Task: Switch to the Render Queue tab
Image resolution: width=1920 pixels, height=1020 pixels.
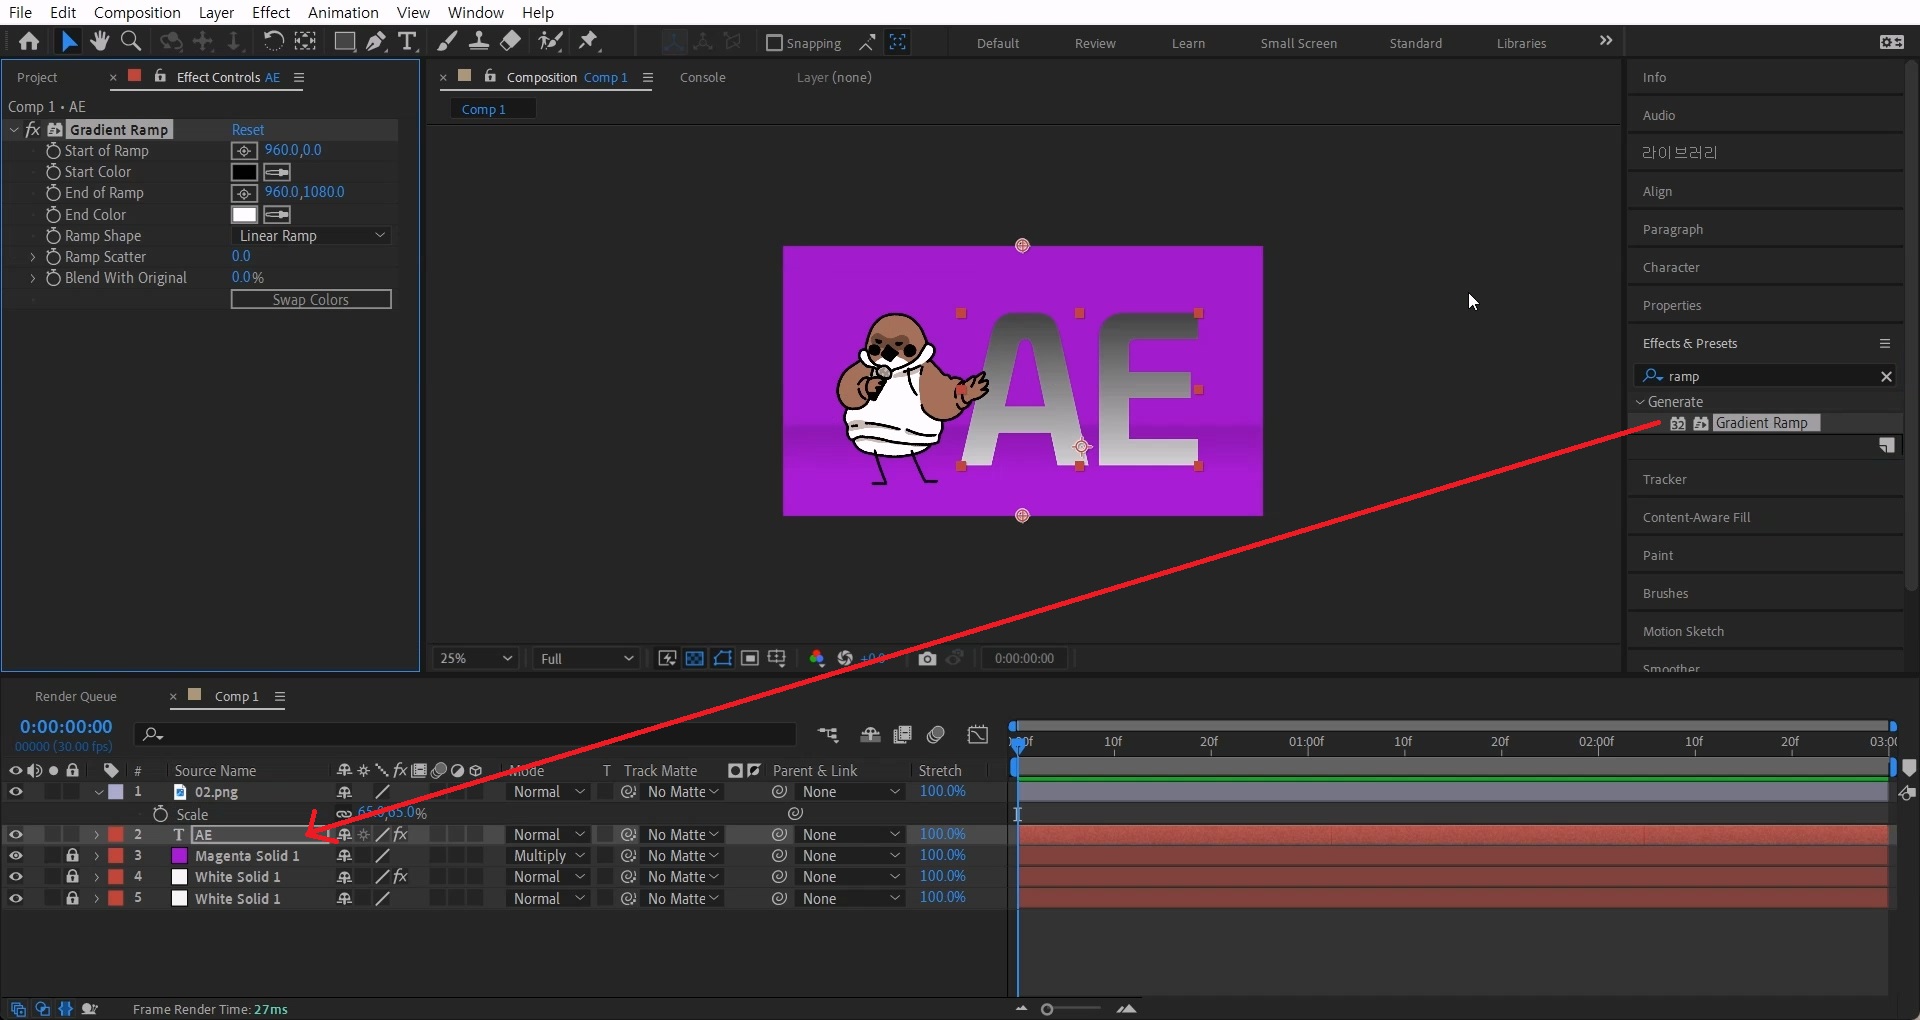Action: tap(76, 696)
